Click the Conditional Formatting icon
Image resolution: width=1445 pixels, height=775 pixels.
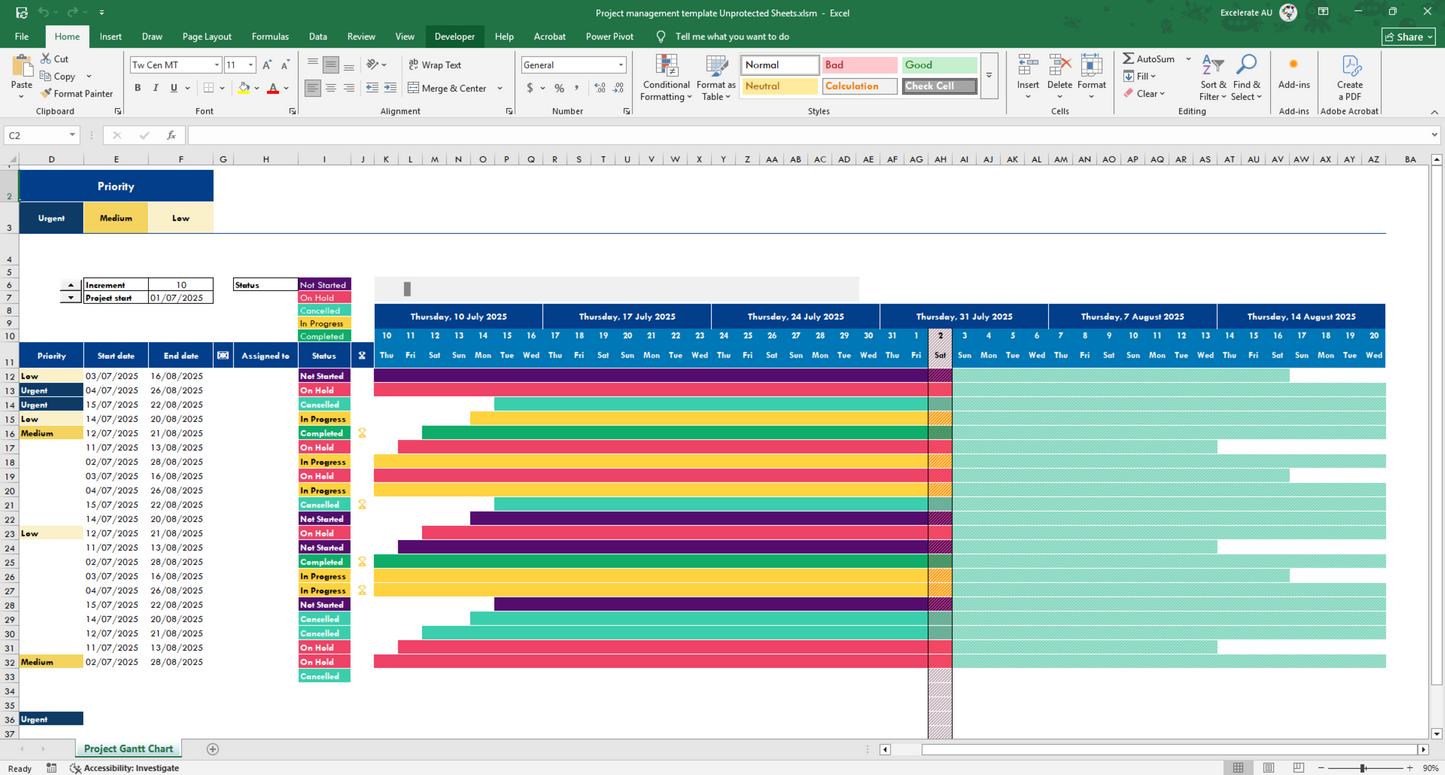[x=666, y=67]
